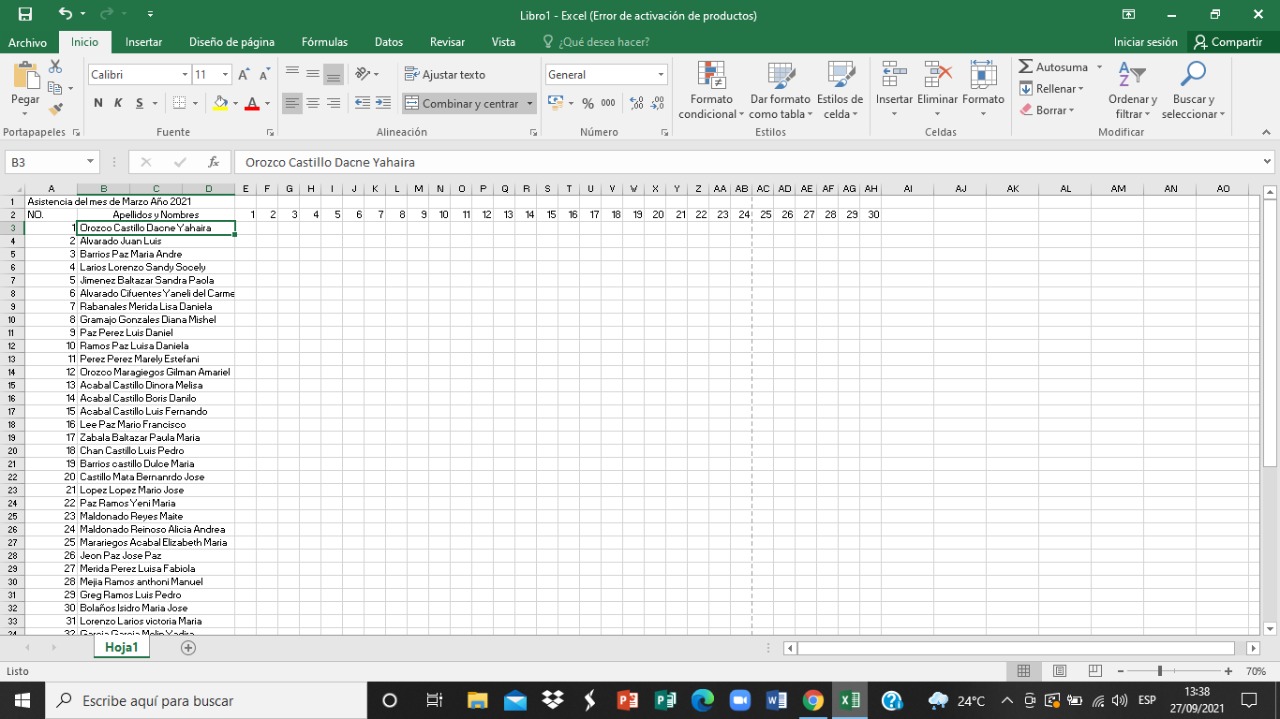Align cell text left
Viewport: 1280px width, 719px height.
(292, 103)
